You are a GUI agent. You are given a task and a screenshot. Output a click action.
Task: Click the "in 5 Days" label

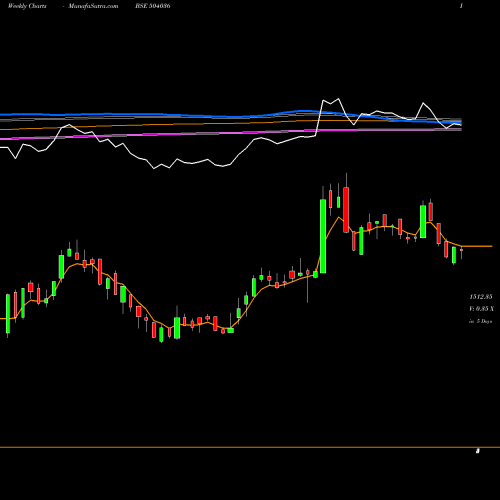coord(480,321)
